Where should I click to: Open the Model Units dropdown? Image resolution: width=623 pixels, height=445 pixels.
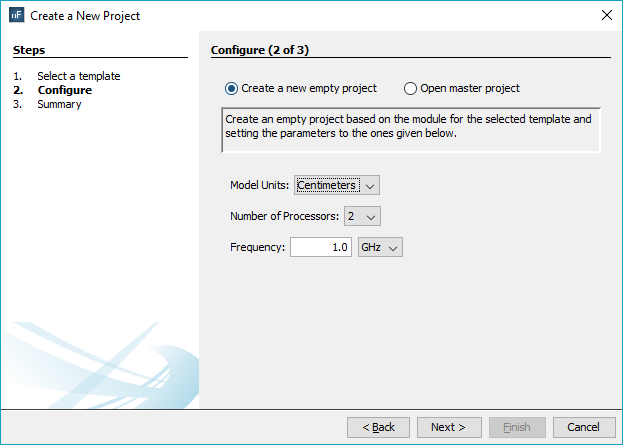(337, 185)
